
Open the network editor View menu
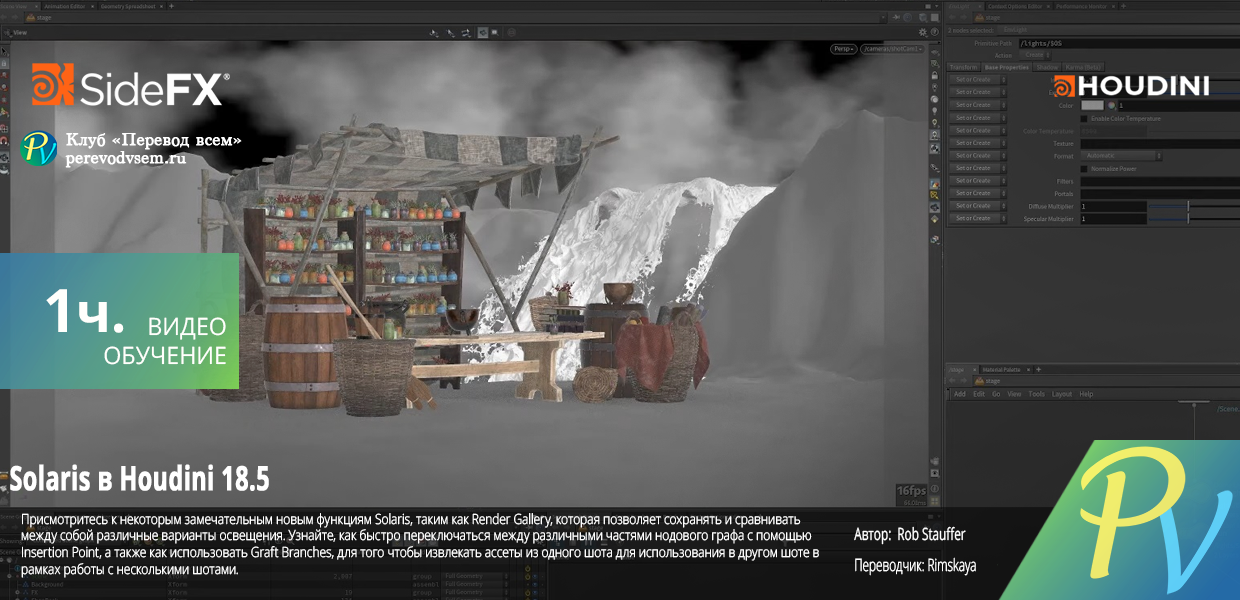(1014, 394)
